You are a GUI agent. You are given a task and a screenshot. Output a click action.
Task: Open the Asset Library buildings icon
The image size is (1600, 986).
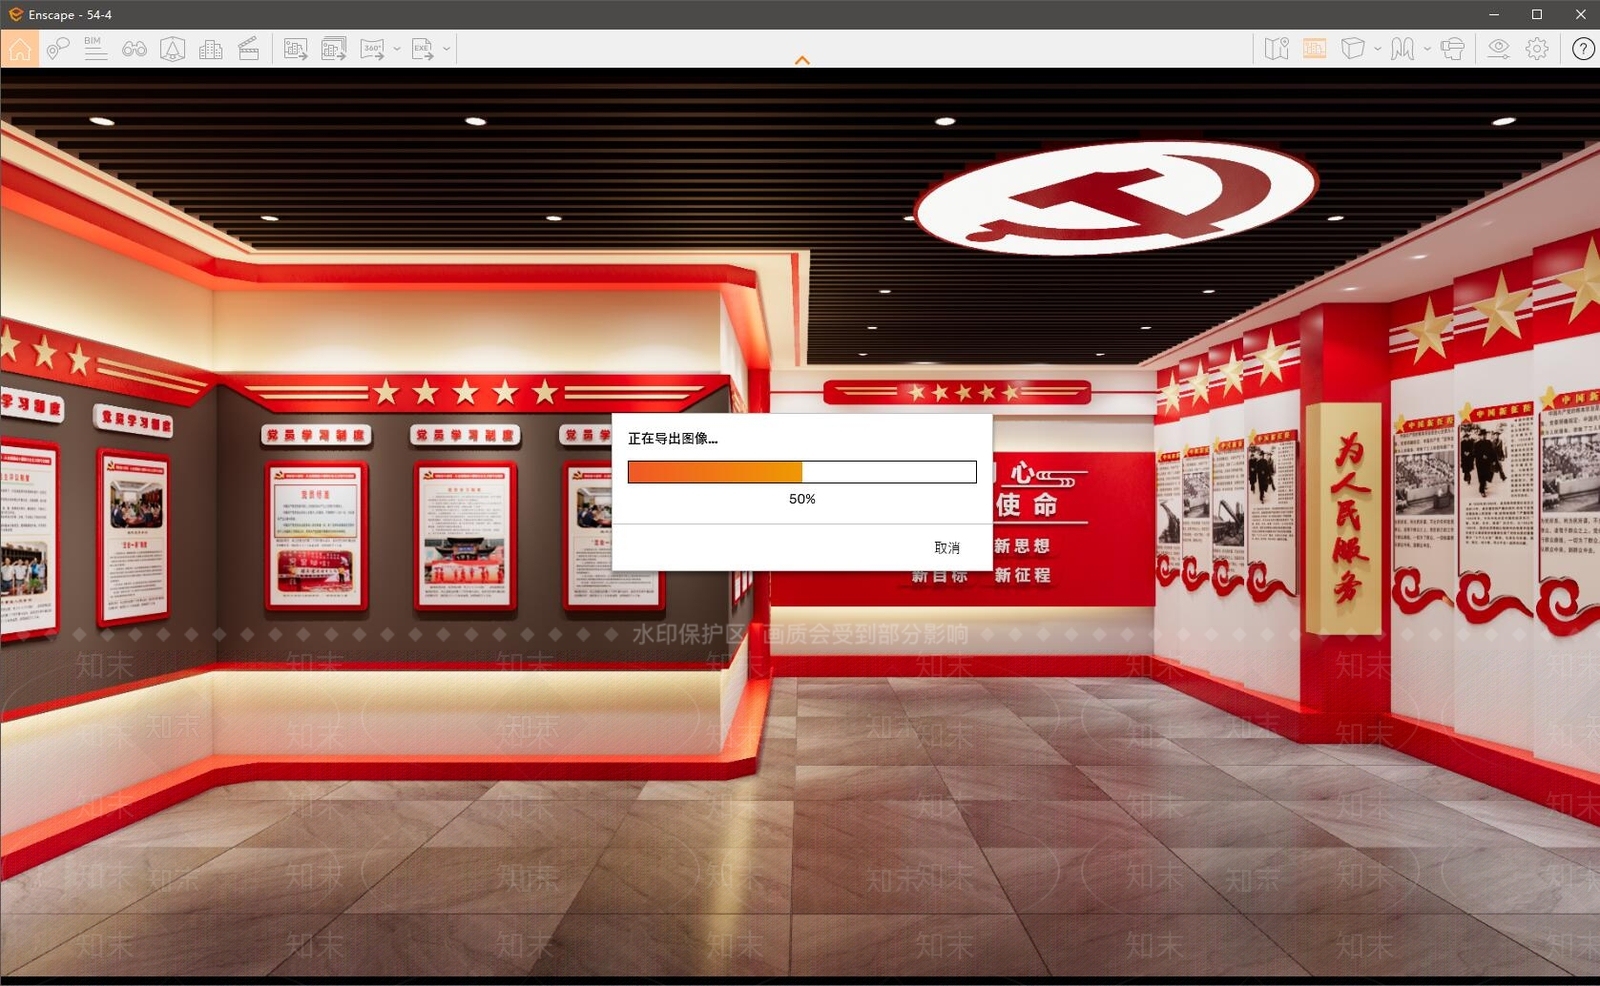pyautogui.click(x=211, y=49)
